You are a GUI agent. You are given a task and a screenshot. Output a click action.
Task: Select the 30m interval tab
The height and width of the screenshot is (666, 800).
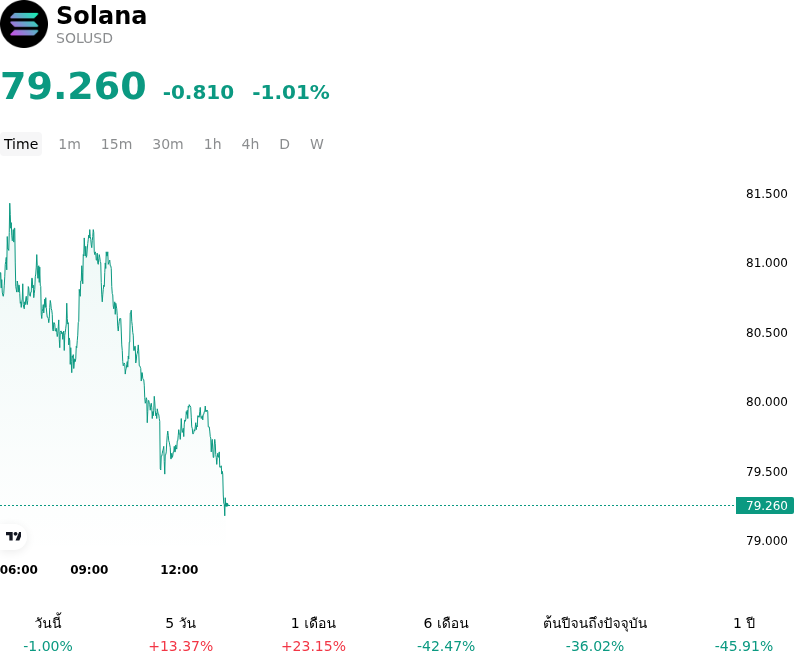coord(168,144)
